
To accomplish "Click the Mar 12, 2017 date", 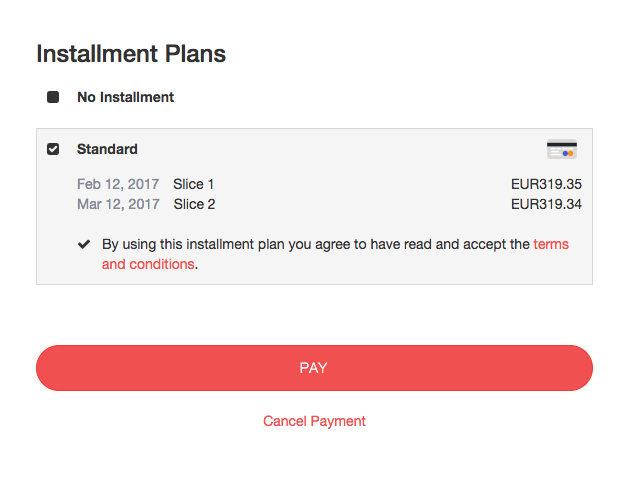I will 118,204.
